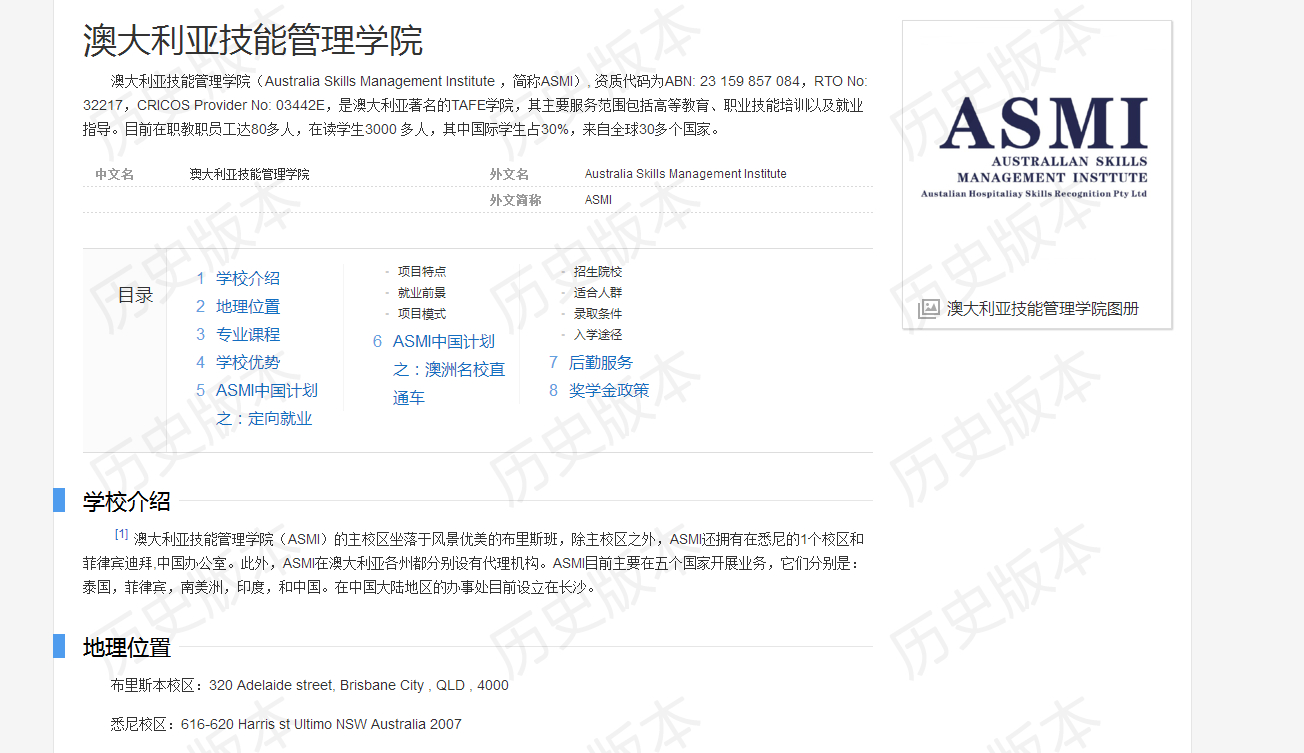Click the 中文名 field label
Screen dimensions: 1304x753
pos(114,174)
